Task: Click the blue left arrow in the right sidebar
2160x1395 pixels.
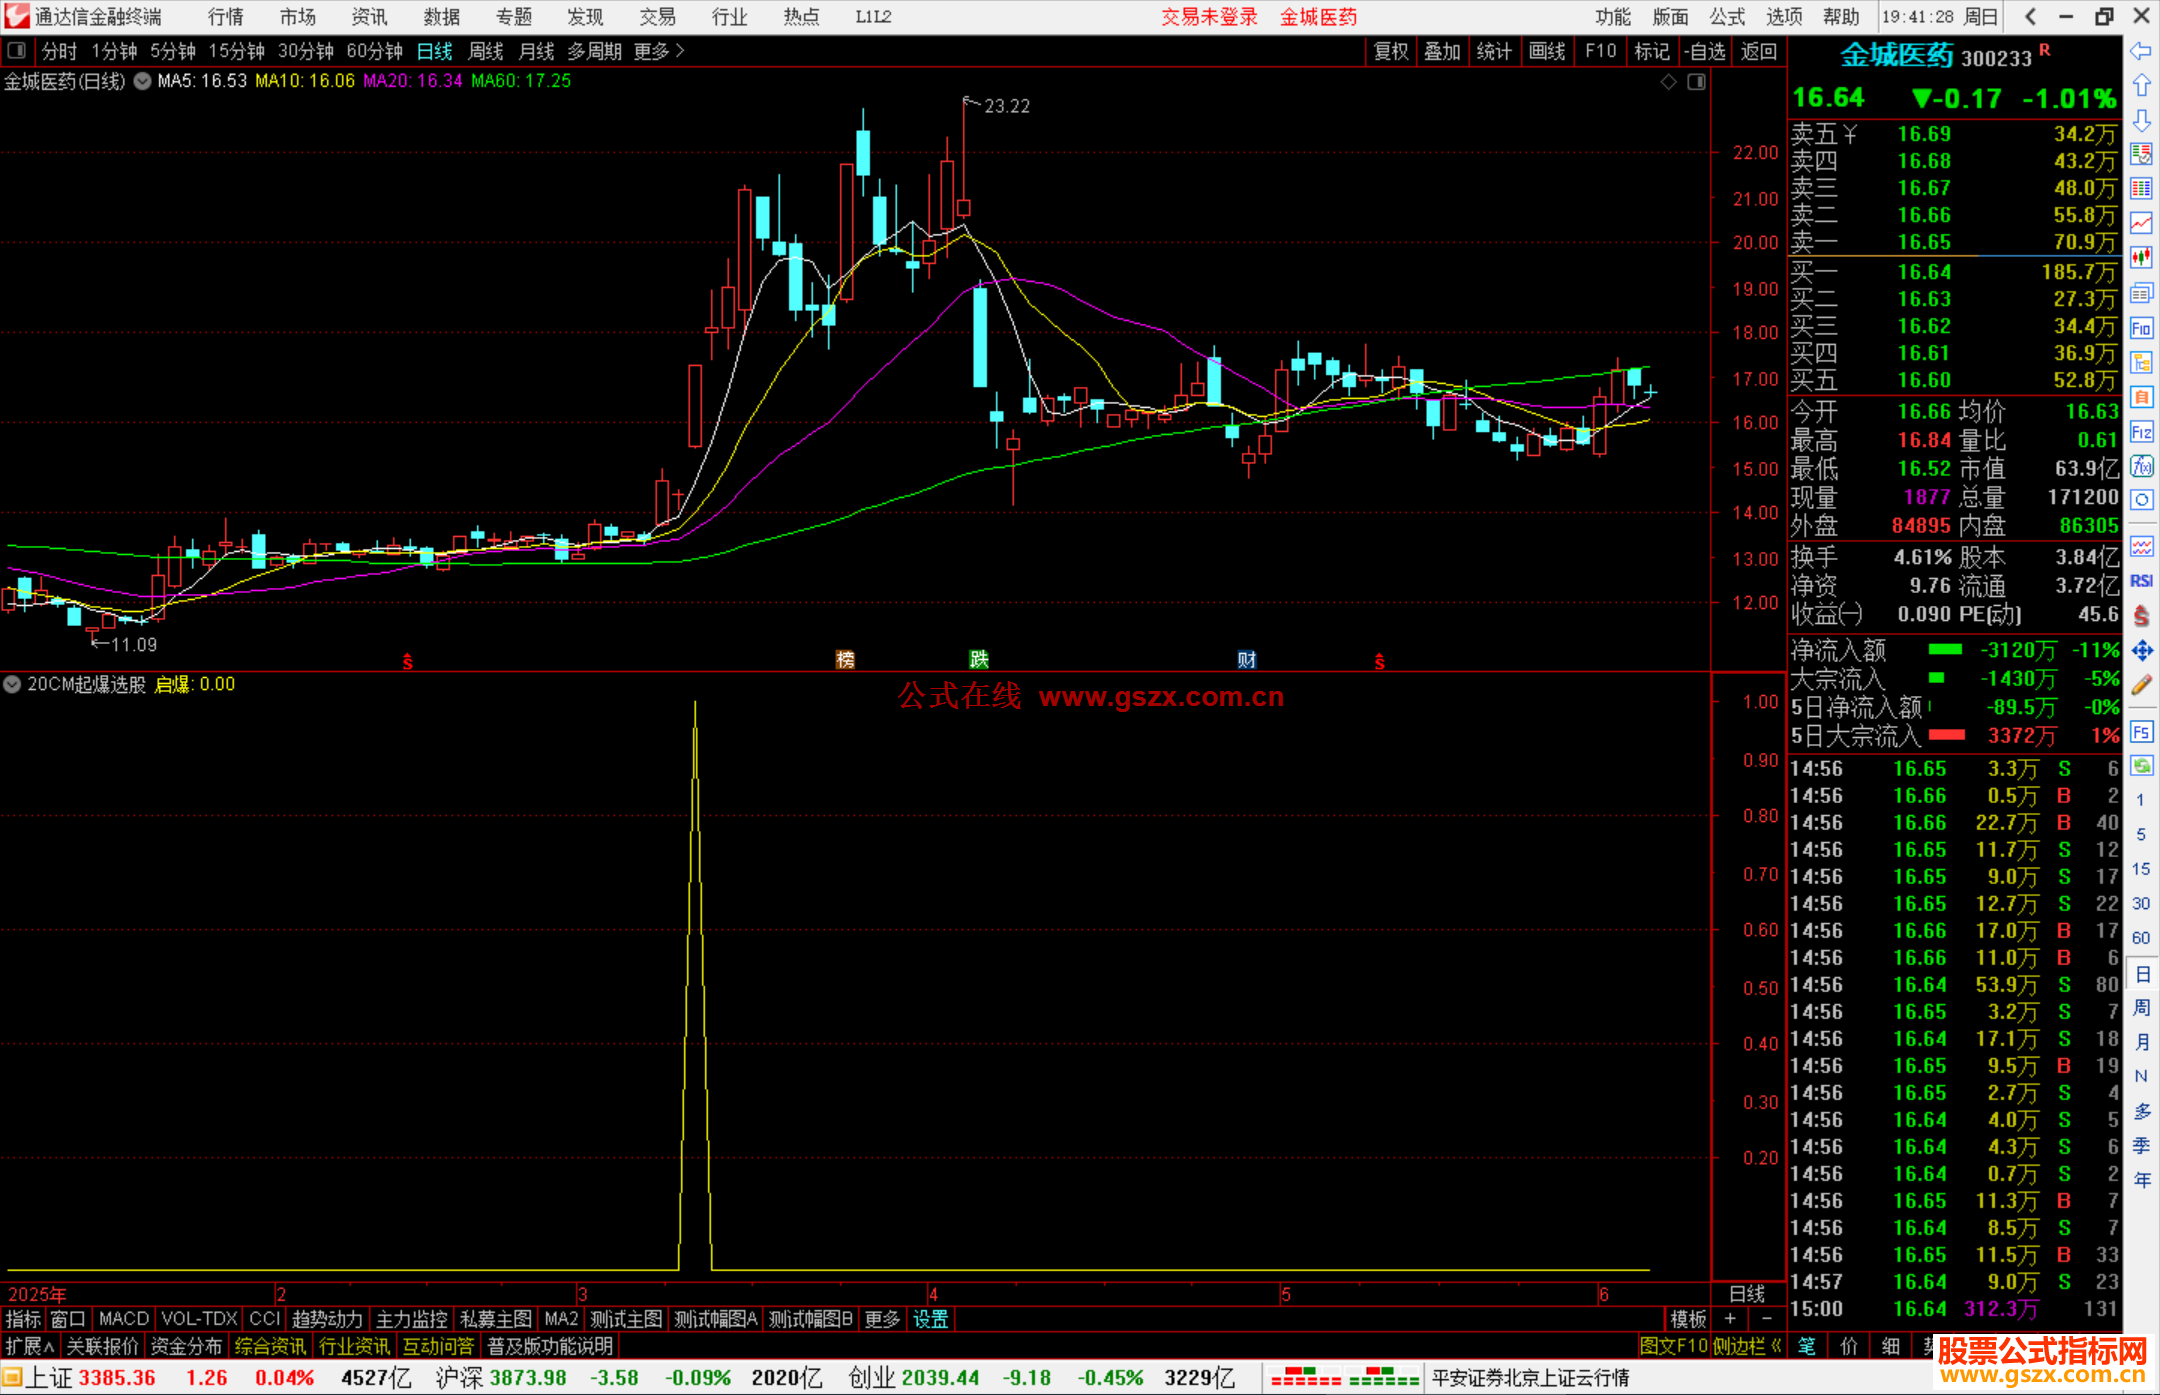Action: pyautogui.click(x=2141, y=51)
